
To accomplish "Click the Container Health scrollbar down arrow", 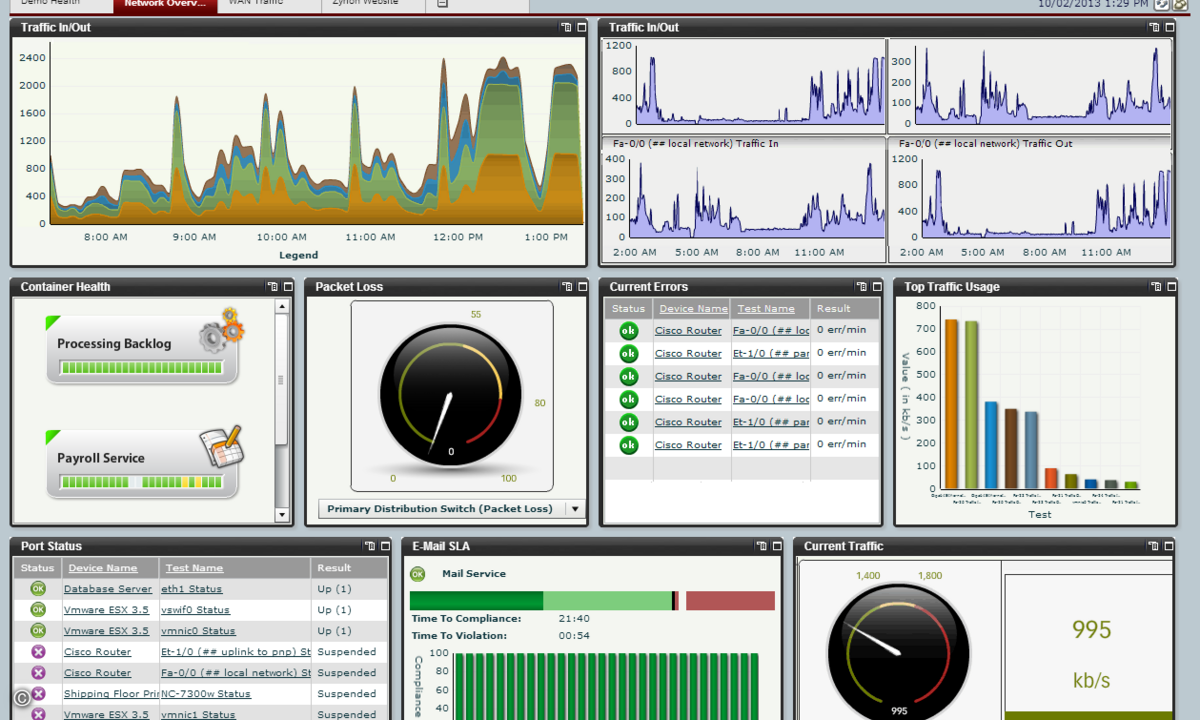I will (x=282, y=515).
